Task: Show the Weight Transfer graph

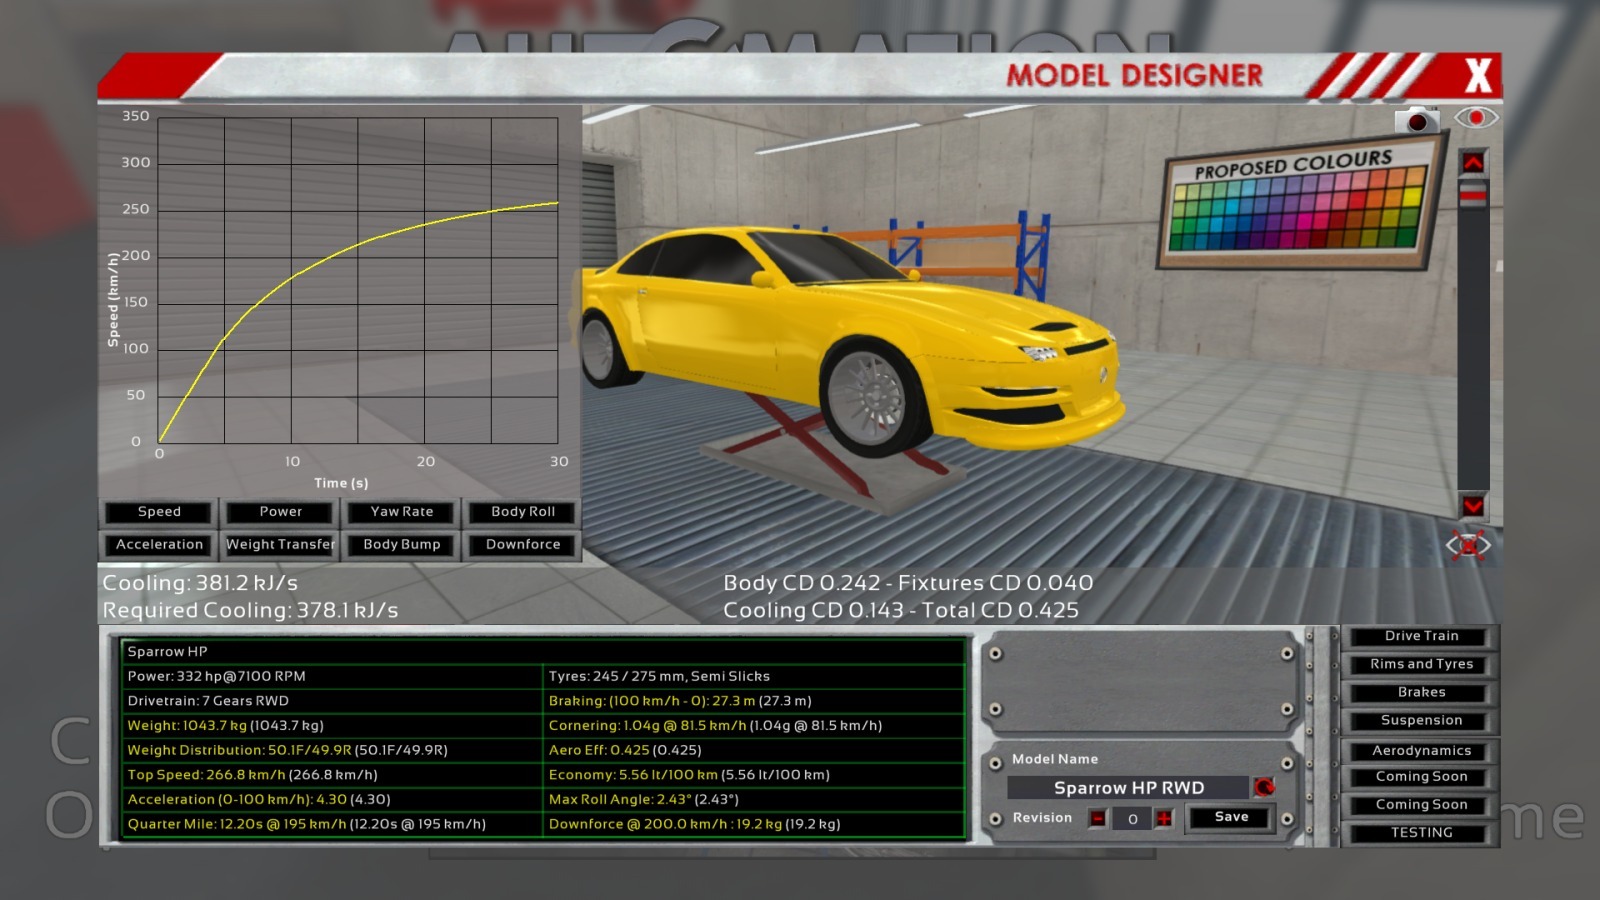Action: pos(280,545)
